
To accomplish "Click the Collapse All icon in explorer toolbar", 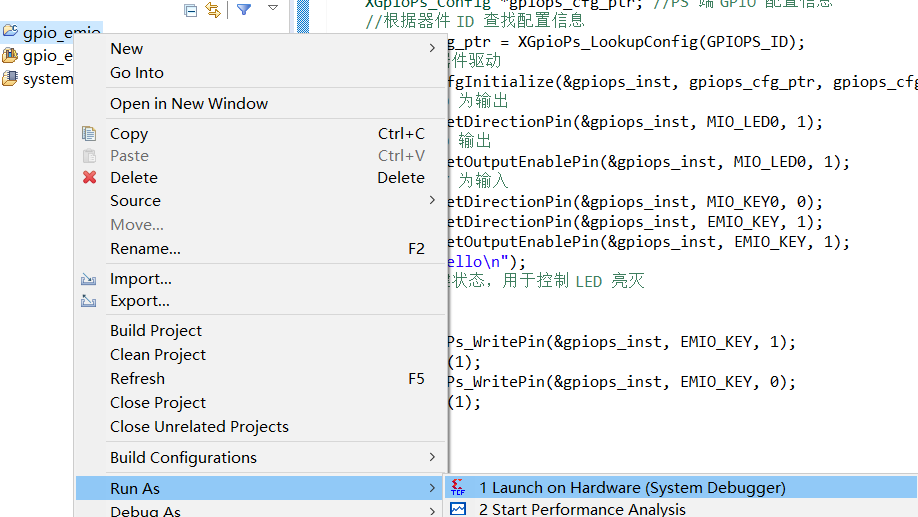I will (190, 10).
